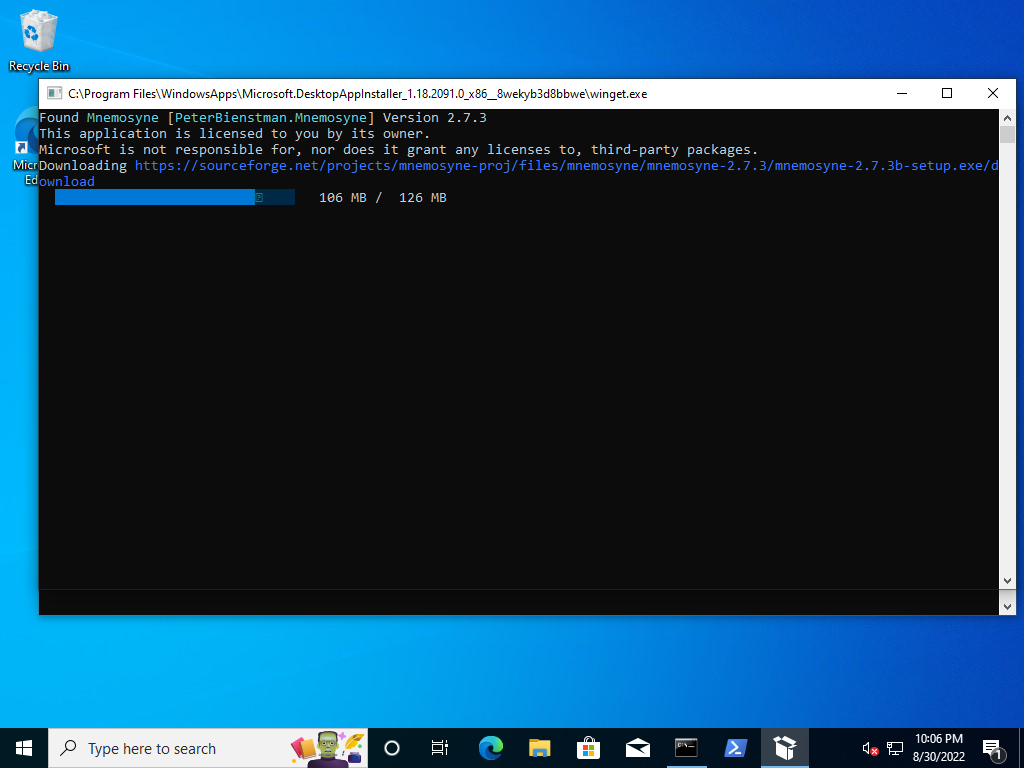Click the sourceforge download URL in console
The height and width of the screenshot is (768, 1024).
(x=519, y=173)
